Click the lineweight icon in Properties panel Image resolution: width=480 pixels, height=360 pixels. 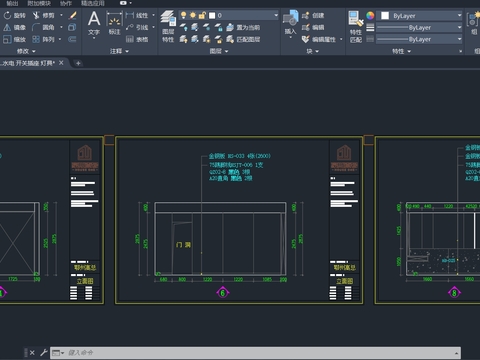(370, 27)
